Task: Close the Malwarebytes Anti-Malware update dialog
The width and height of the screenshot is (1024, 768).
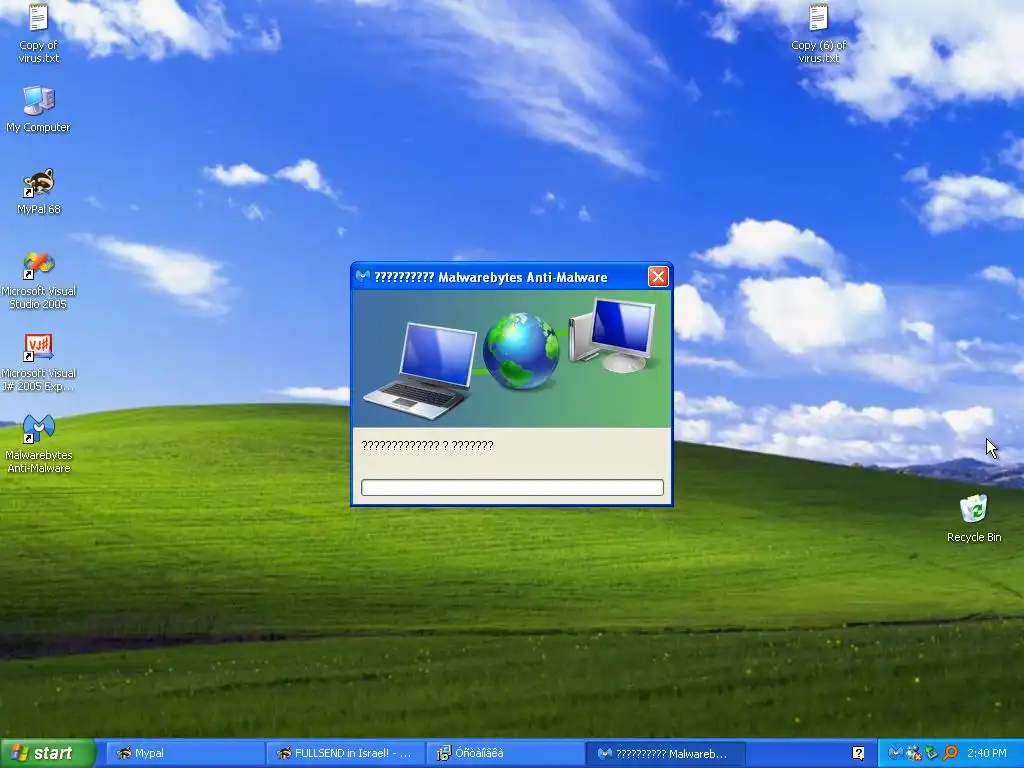Action: click(x=658, y=277)
